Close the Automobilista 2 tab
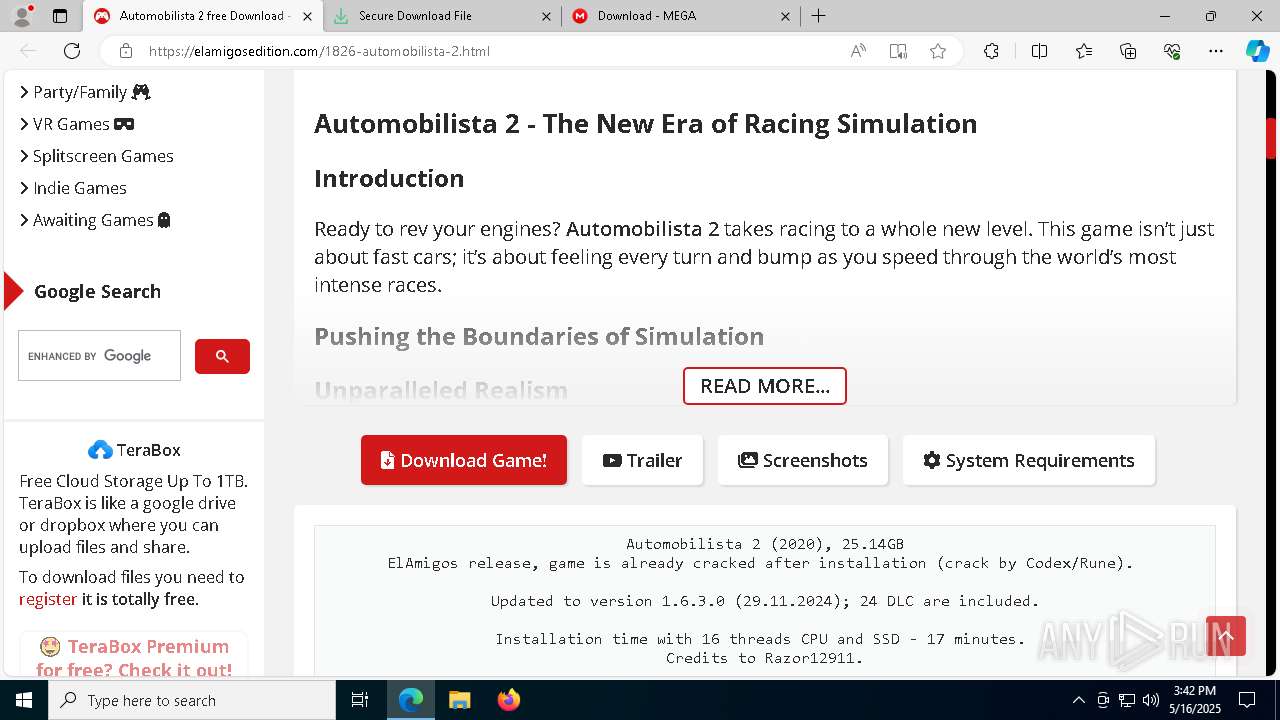The height and width of the screenshot is (720, 1280). coord(307,16)
